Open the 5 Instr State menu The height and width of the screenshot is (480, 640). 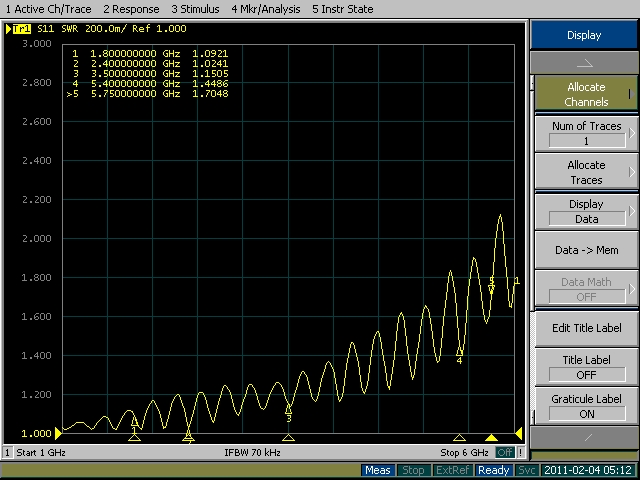tap(342, 9)
